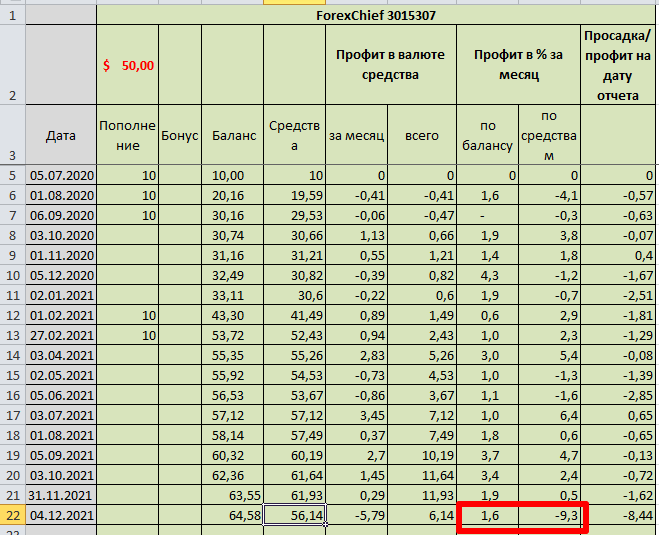Screen dimensions: 659x535
Task: Click date cell 03.04.2021
Action: (x=61, y=355)
